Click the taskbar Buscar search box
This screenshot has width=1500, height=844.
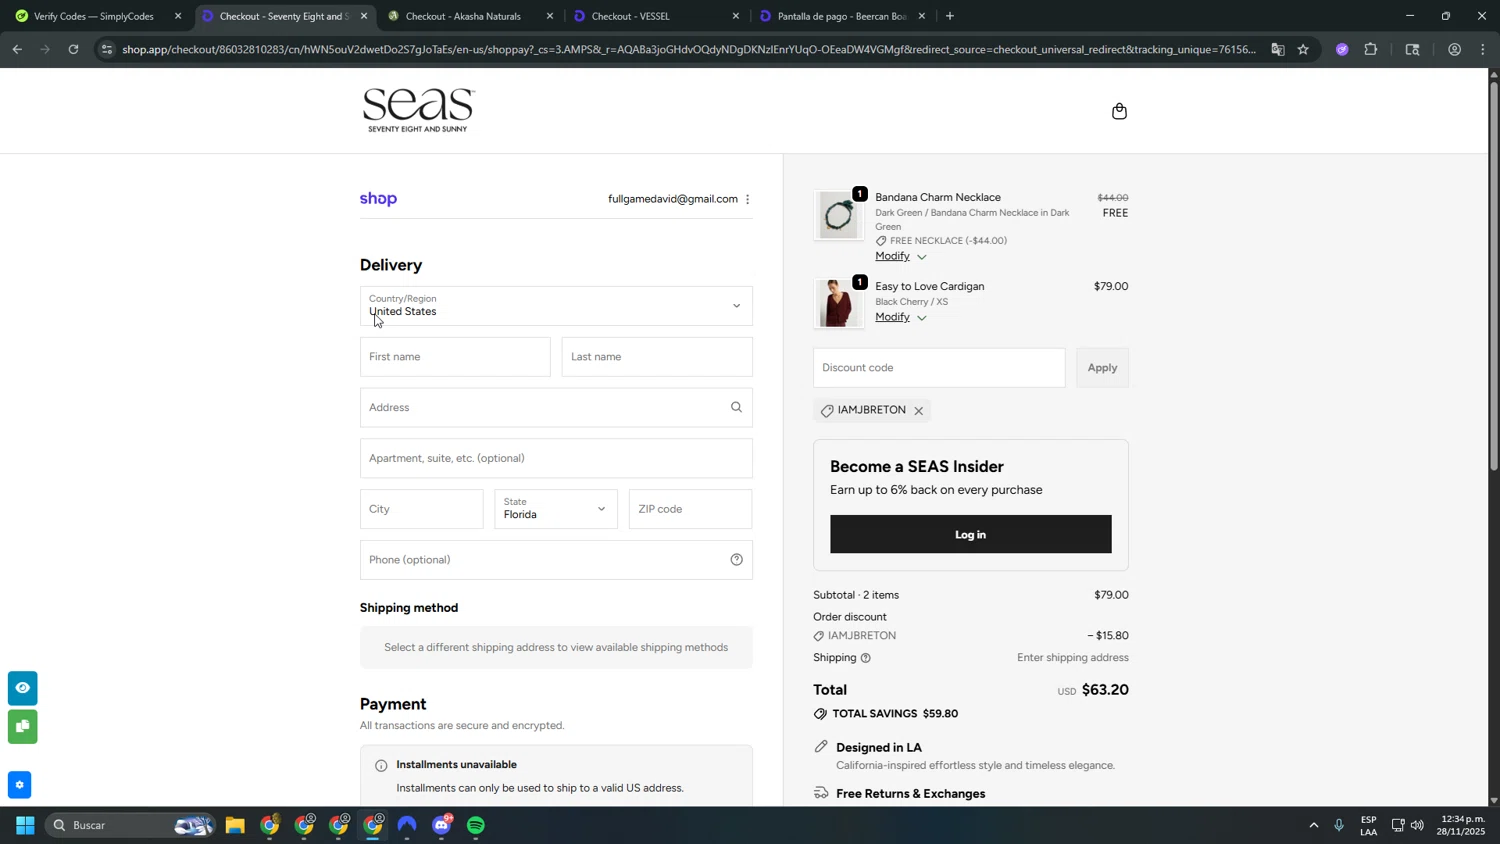click(x=130, y=826)
